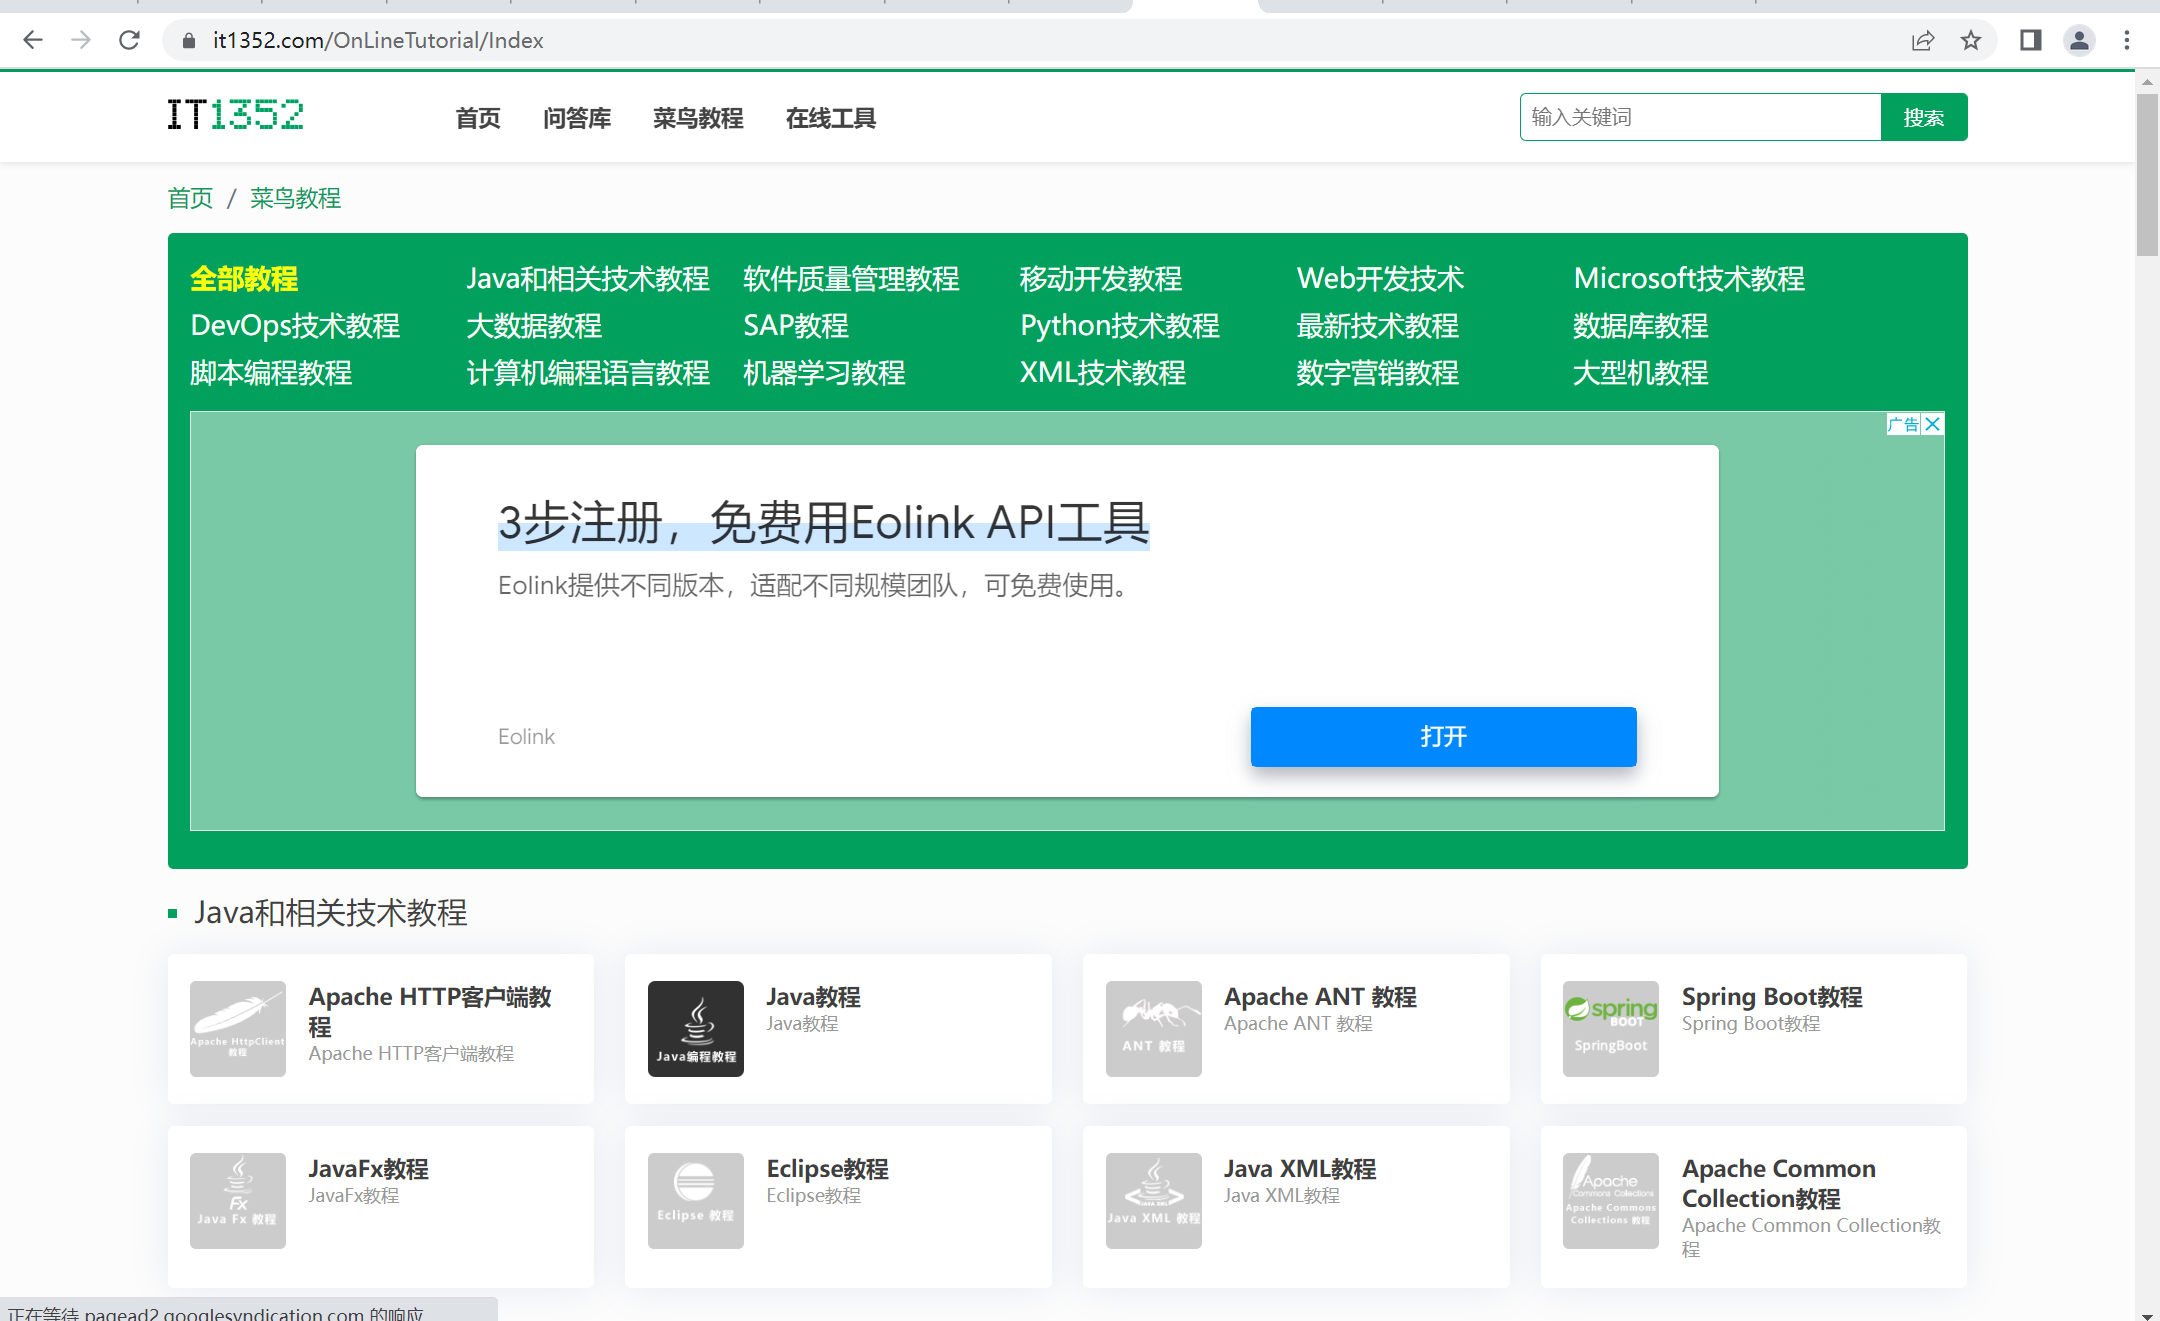This screenshot has height=1321, width=2160.
Task: Open Java XML教程 thumbnail icon
Action: (x=1154, y=1201)
